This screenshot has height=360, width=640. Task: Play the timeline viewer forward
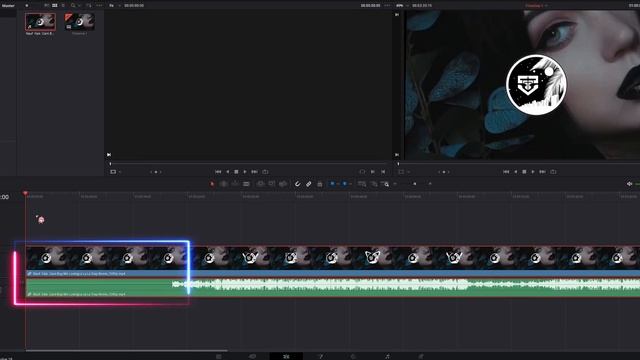pyautogui.click(x=533, y=172)
